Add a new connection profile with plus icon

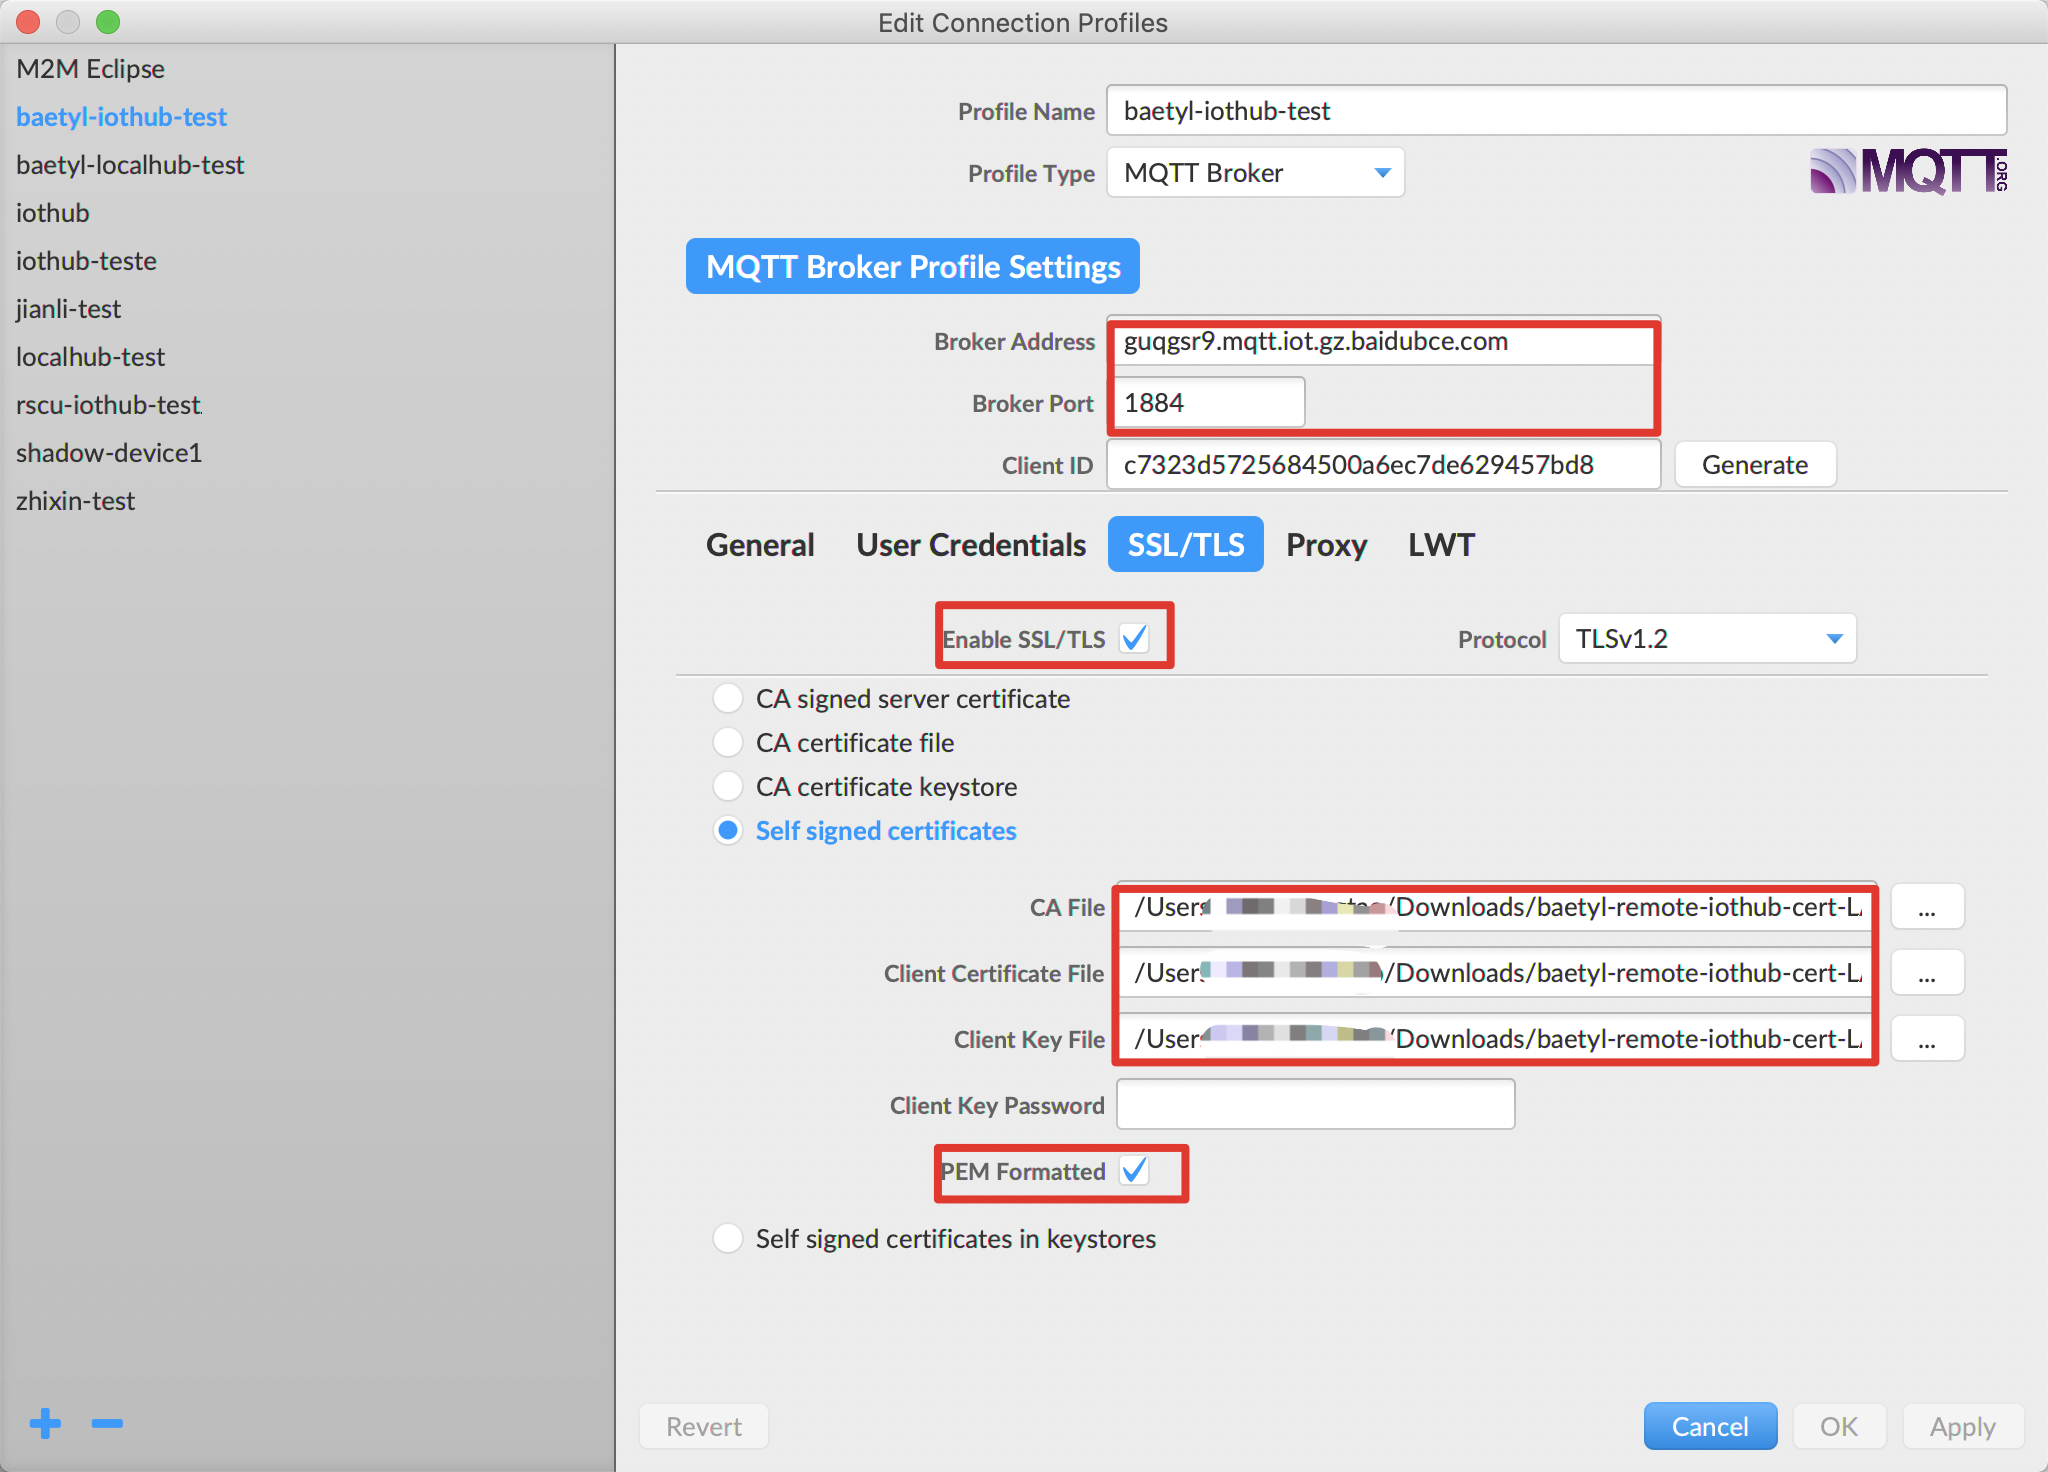45,1423
